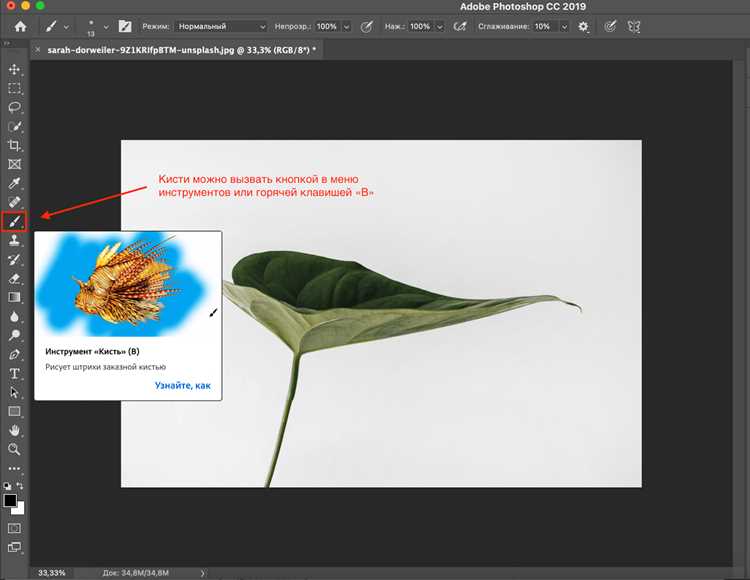The height and width of the screenshot is (580, 750).
Task: Select the Lasso tool
Action: tap(14, 108)
